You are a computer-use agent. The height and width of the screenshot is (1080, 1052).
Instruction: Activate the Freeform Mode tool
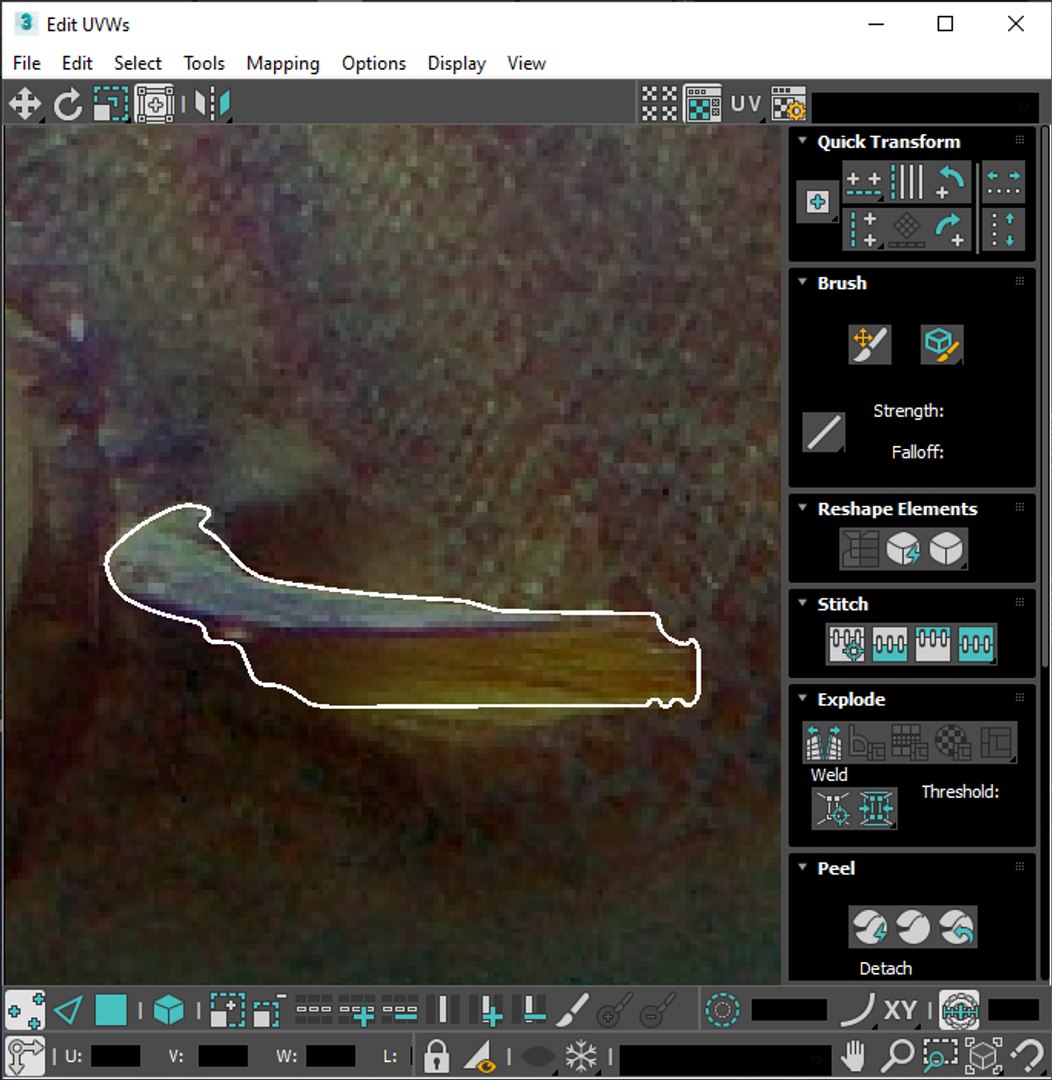pyautogui.click(x=155, y=105)
